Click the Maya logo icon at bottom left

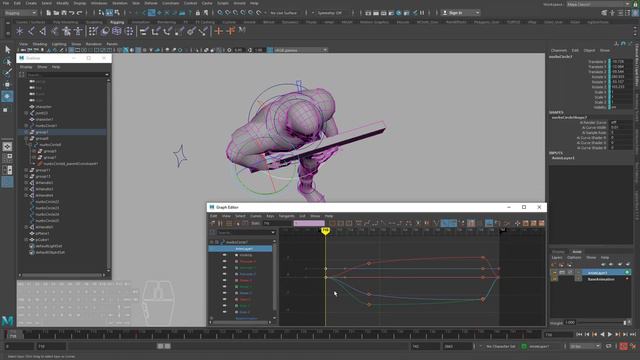[x=7, y=321]
